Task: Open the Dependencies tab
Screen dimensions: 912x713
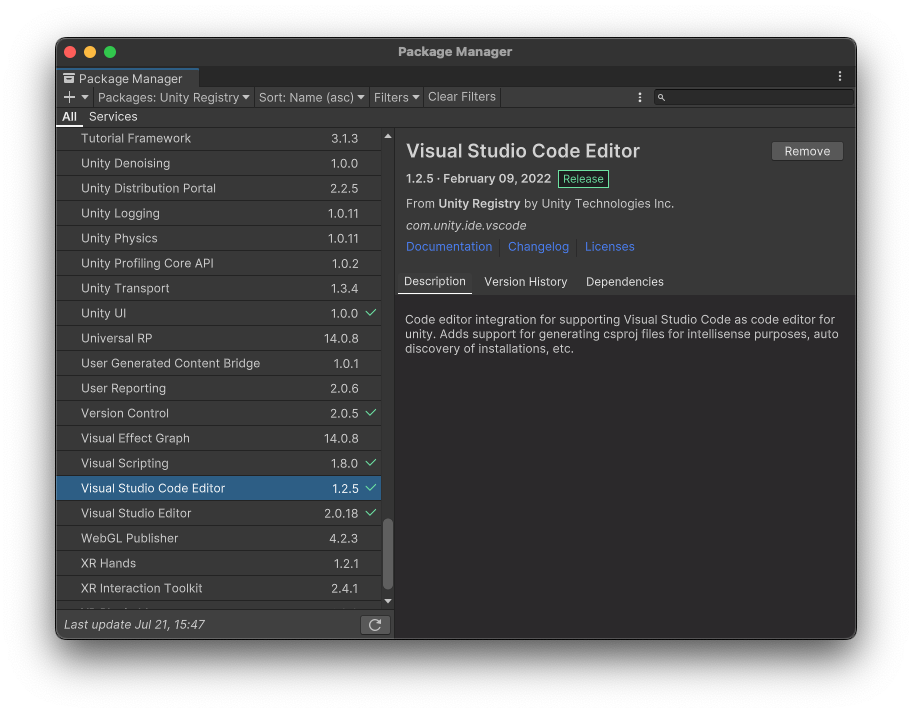Action: coord(624,281)
